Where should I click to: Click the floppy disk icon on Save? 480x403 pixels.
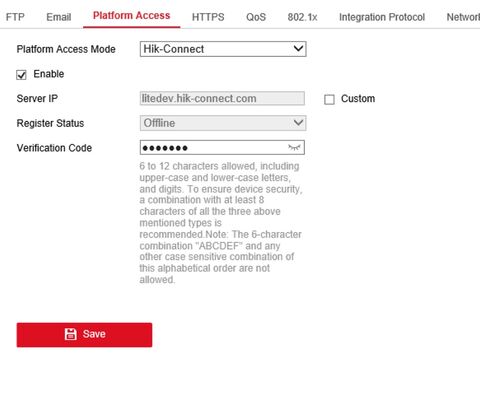click(x=70, y=334)
